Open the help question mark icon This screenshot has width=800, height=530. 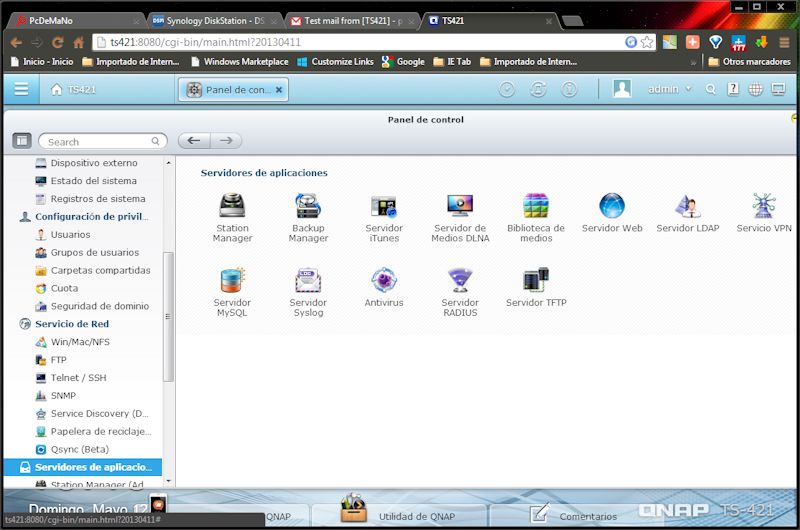pos(733,89)
